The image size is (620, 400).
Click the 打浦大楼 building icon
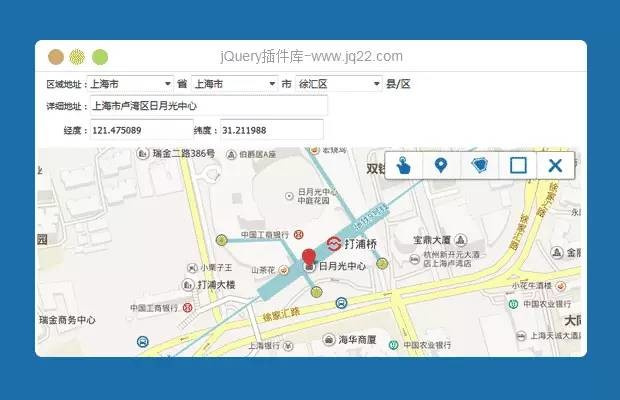(x=188, y=285)
